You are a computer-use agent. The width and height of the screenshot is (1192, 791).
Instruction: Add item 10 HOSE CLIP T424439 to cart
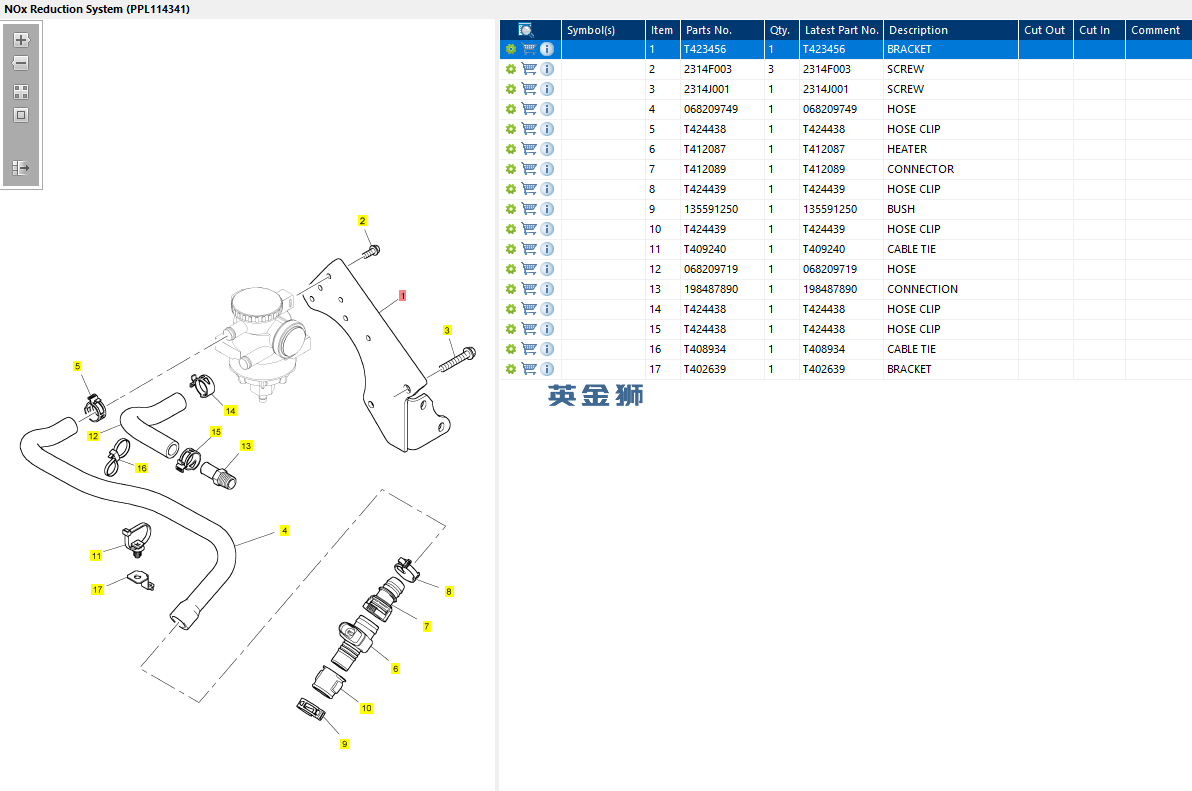[529, 229]
